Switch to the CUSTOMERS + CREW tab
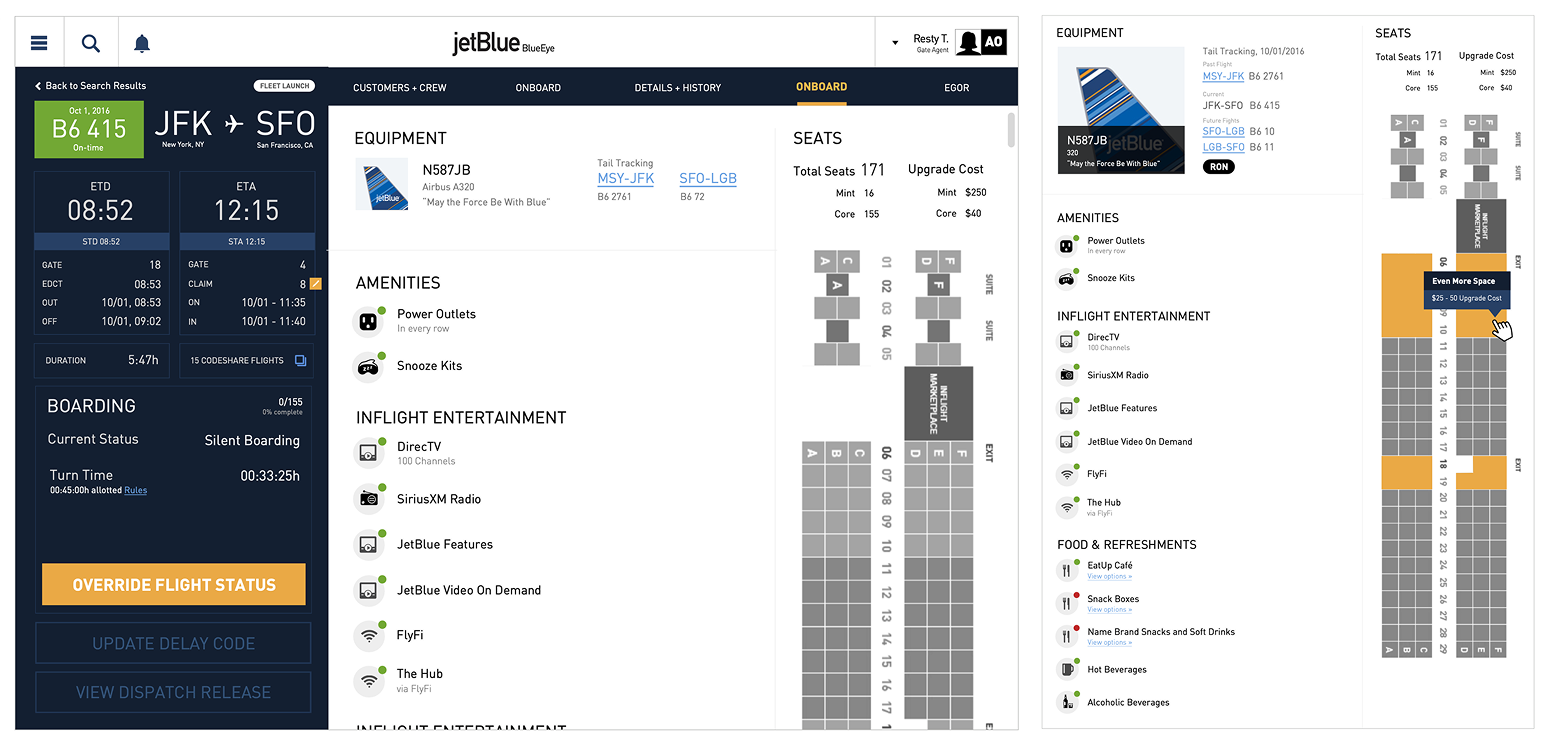Viewport: 1565px width, 750px height. coord(400,88)
